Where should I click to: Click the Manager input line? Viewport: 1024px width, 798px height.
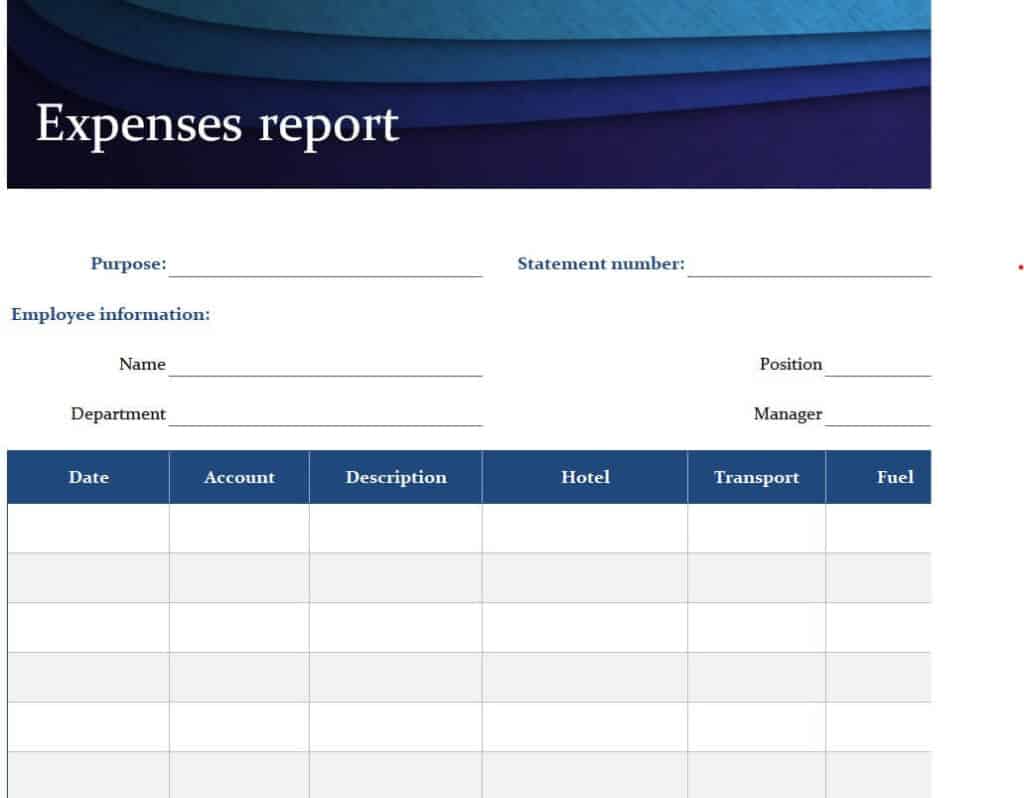coord(878,414)
